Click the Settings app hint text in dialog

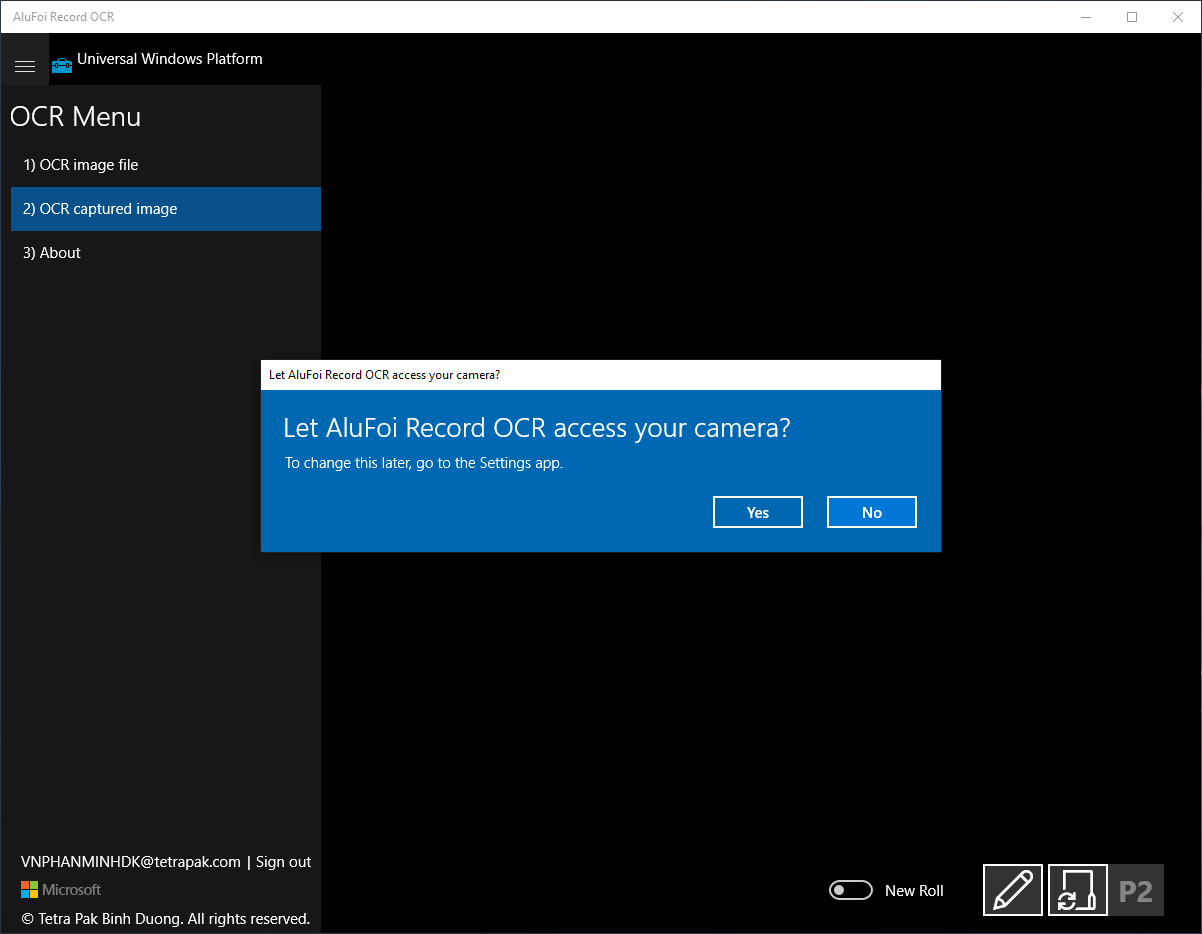pyautogui.click(x=424, y=463)
